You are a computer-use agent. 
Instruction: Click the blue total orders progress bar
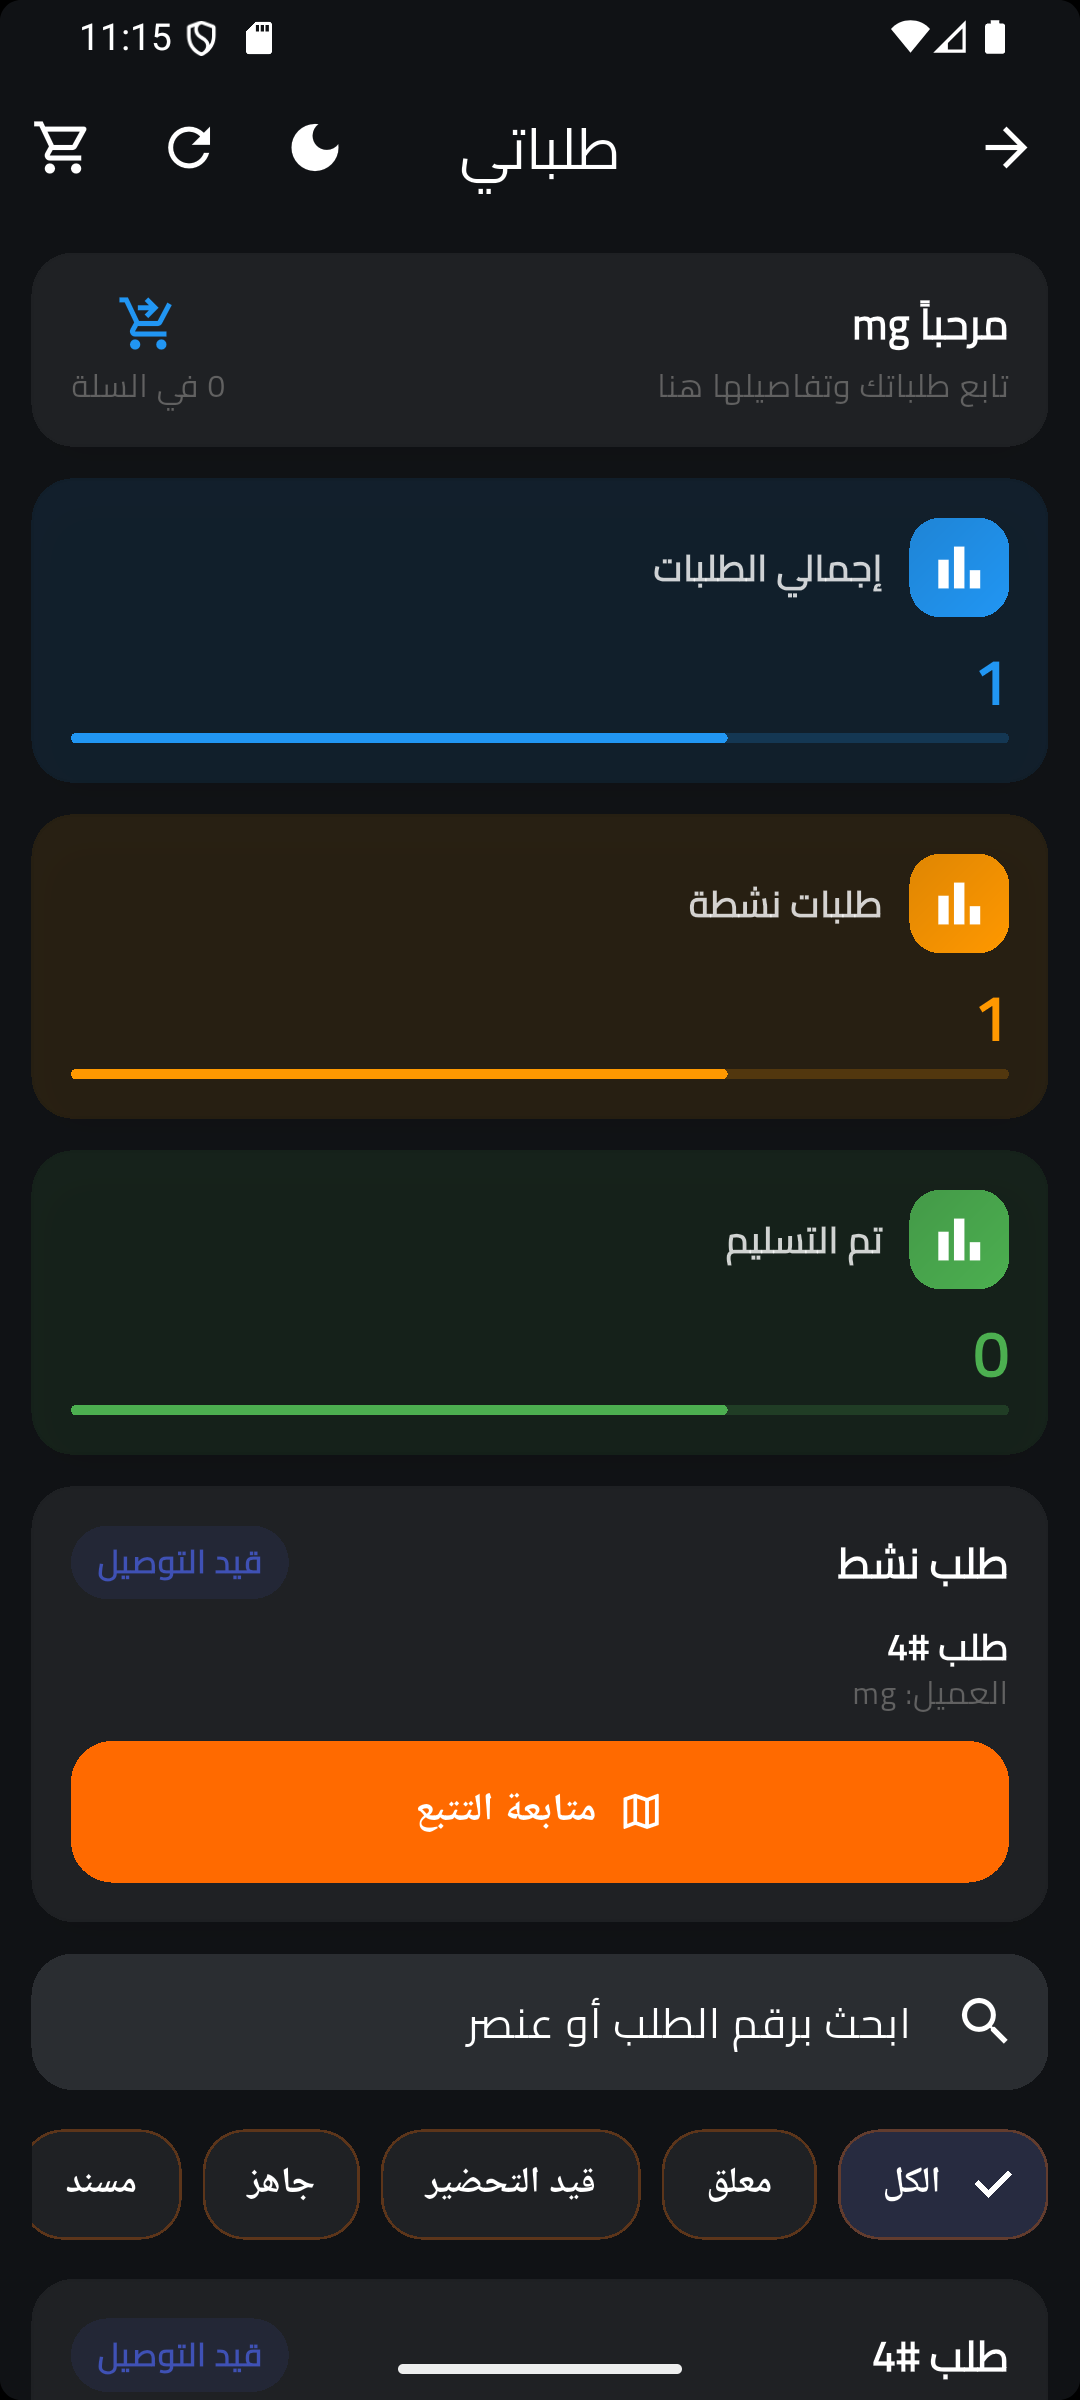(x=540, y=738)
